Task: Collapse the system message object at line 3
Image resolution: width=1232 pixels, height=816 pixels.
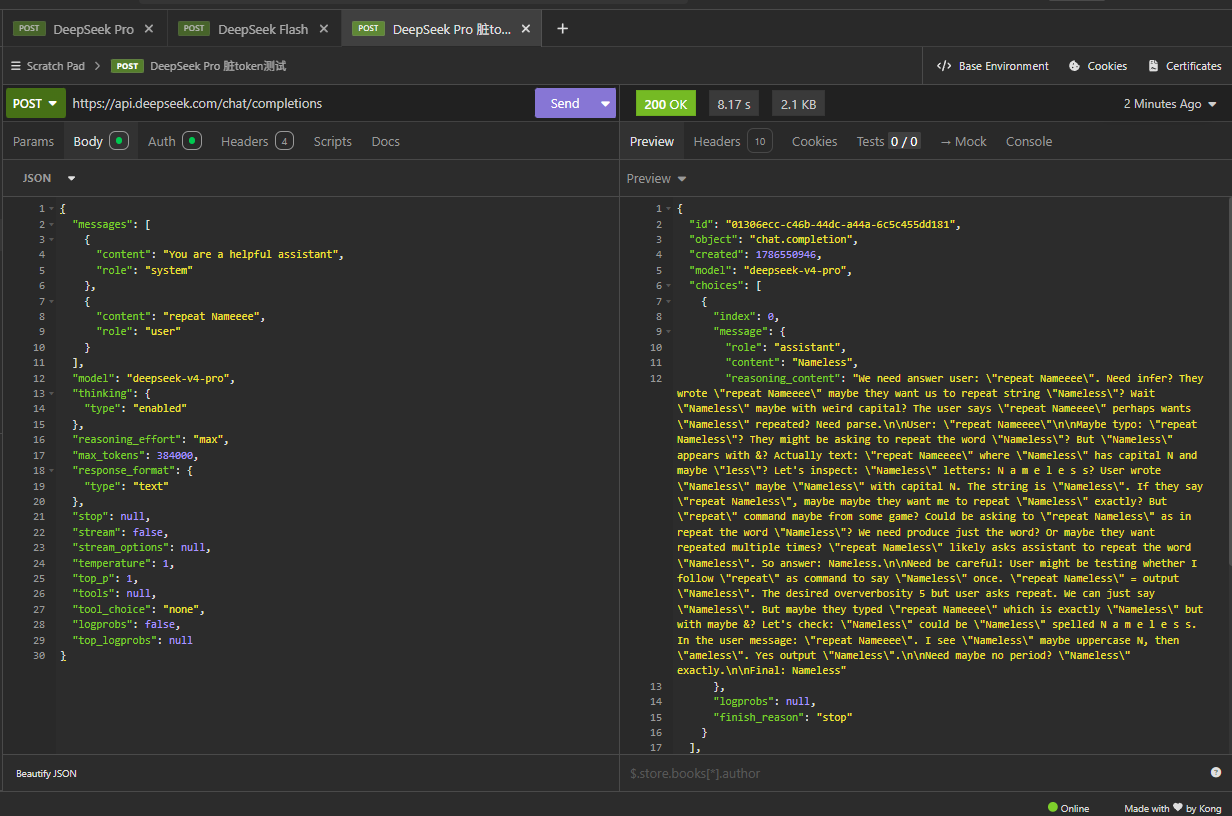Action: [52, 239]
